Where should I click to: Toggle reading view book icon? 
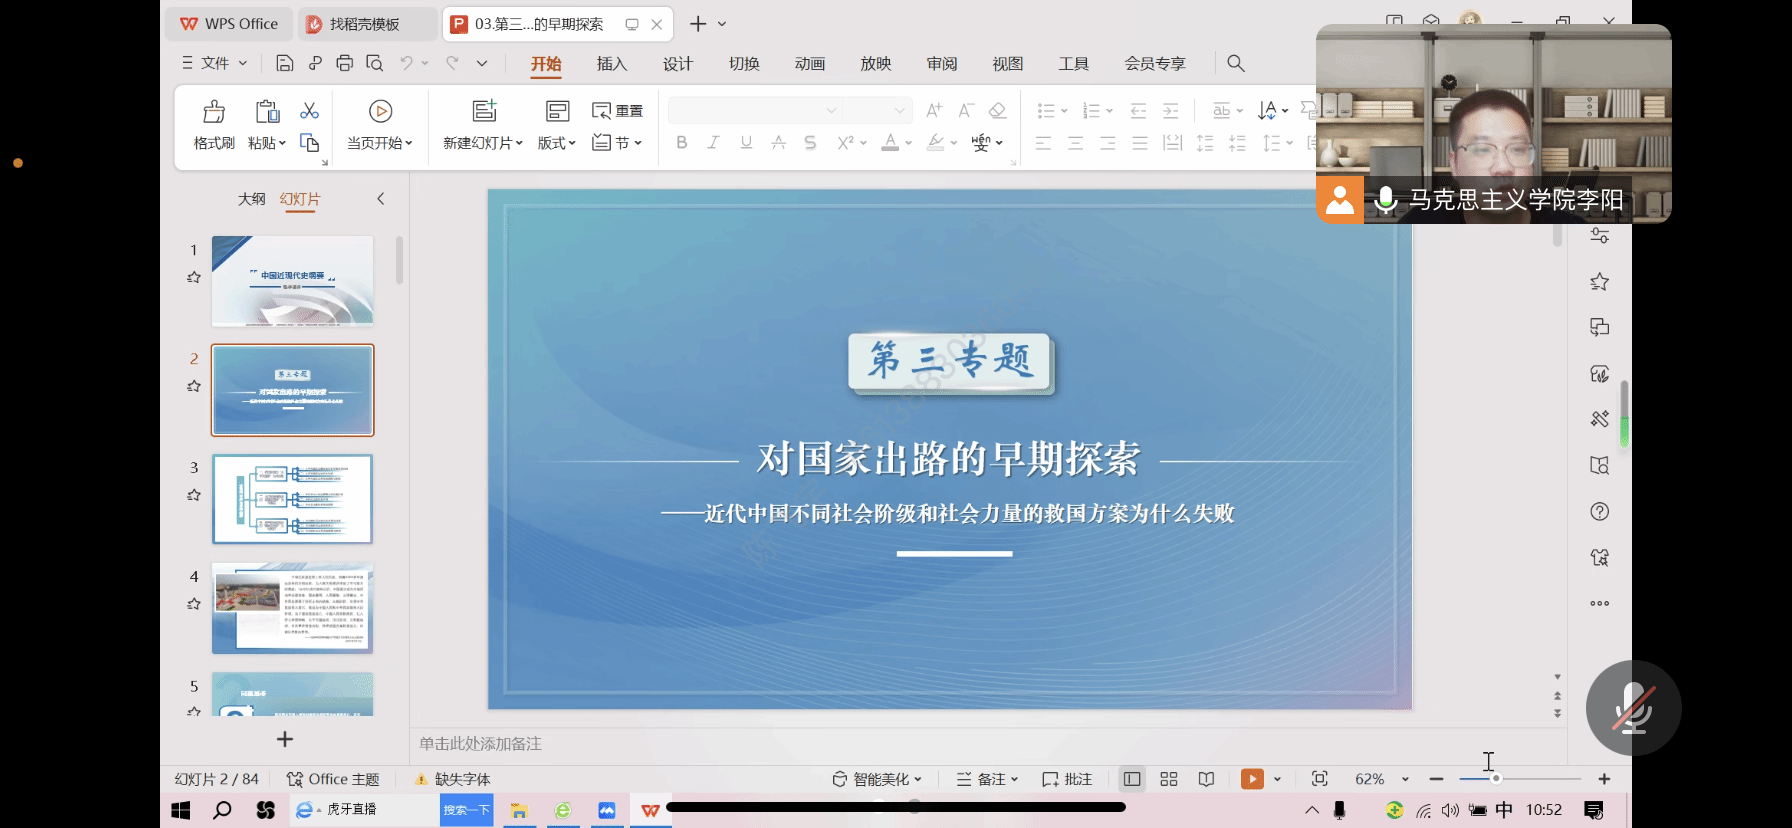pos(1207,779)
